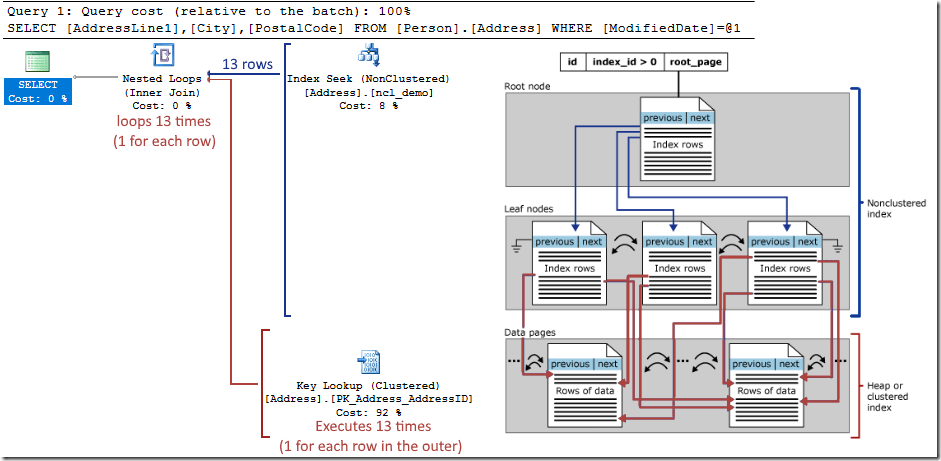Click the root node index page icon
The width and height of the screenshot is (941, 461).
coord(678,140)
